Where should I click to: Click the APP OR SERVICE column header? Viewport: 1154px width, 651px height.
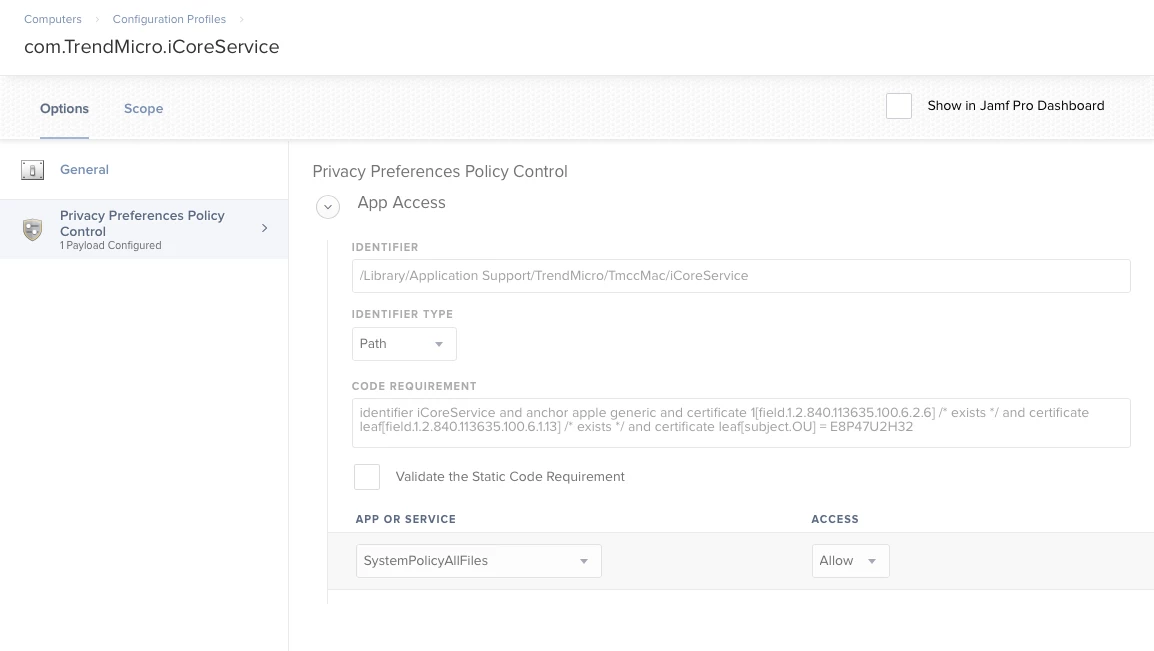(x=406, y=519)
